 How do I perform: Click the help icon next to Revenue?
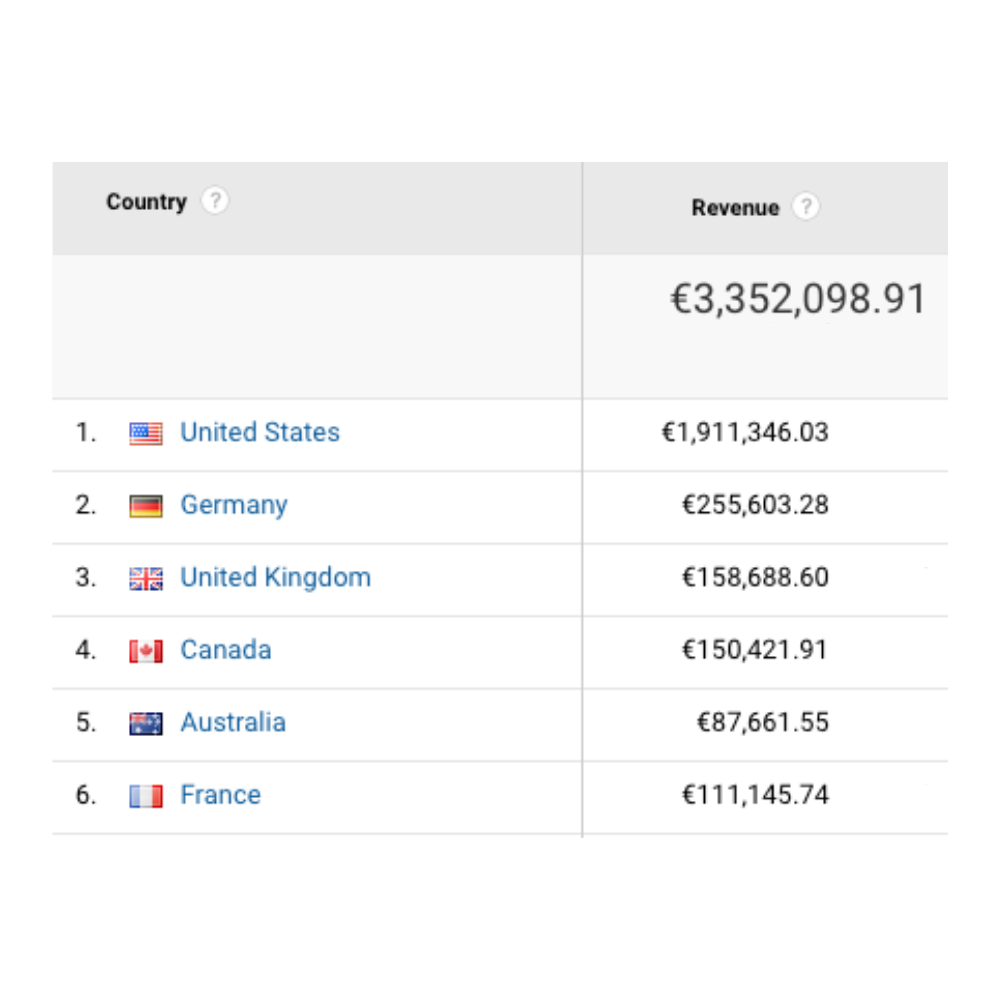point(806,207)
